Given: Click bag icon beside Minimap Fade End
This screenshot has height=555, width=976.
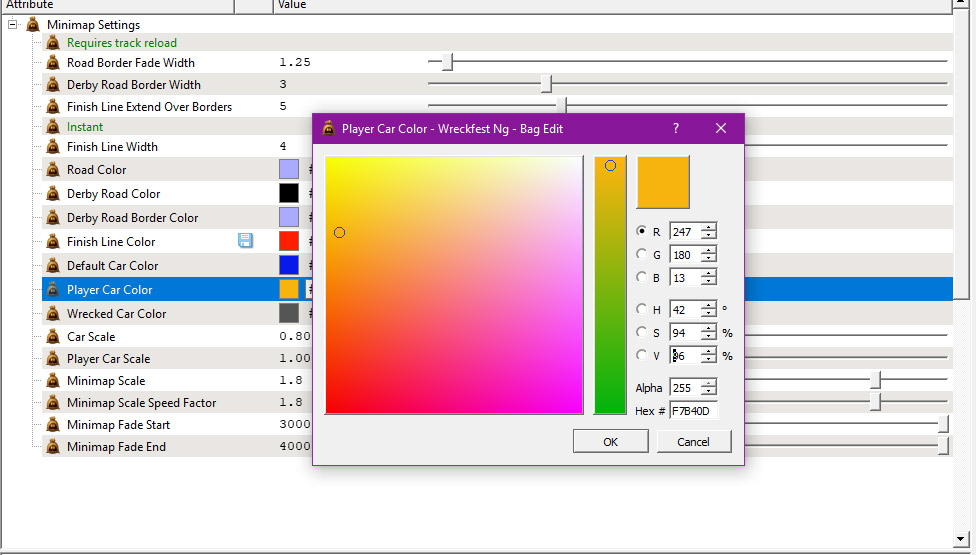Looking at the screenshot, I should [54, 447].
